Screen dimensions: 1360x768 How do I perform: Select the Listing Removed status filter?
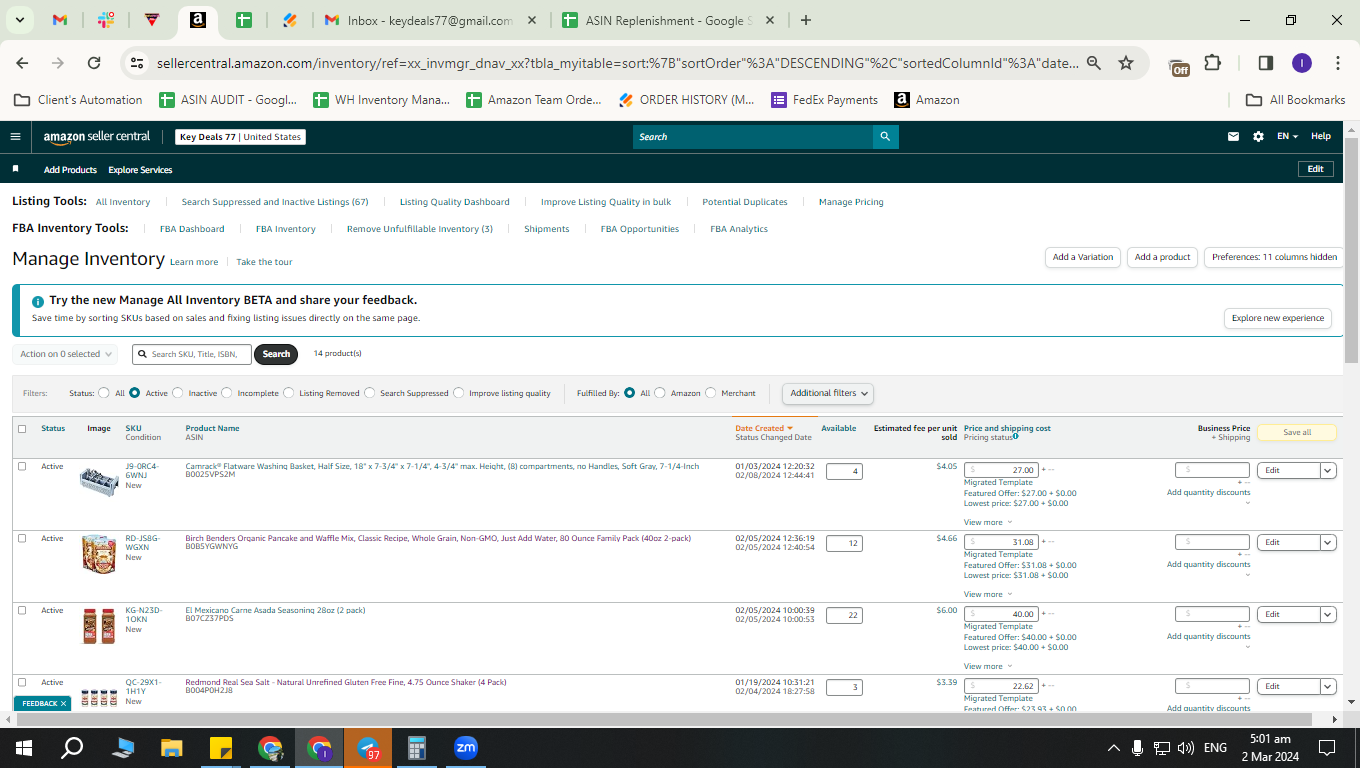click(x=289, y=393)
